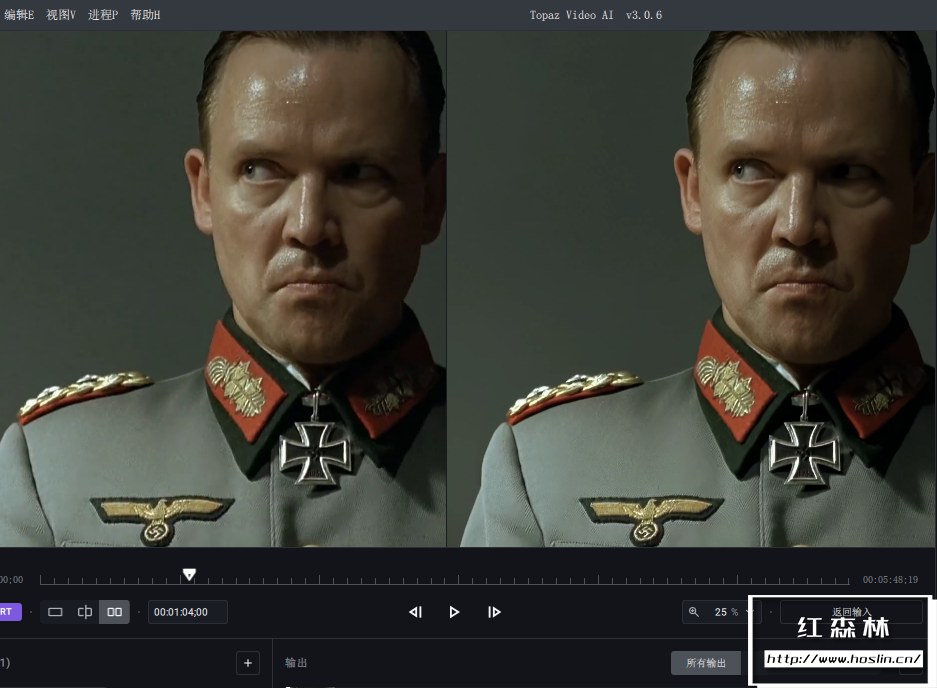937x688 pixels.
Task: Open the 帮助H menu
Action: pyautogui.click(x=145, y=15)
